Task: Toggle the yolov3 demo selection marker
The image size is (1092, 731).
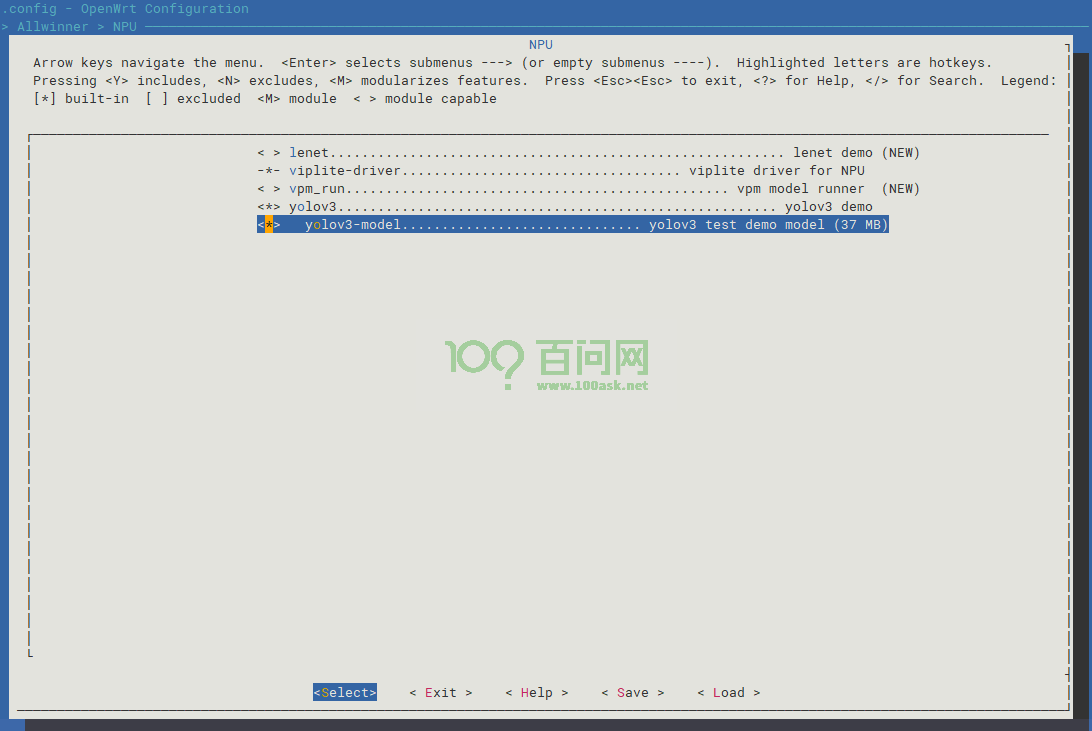Action: (x=268, y=207)
